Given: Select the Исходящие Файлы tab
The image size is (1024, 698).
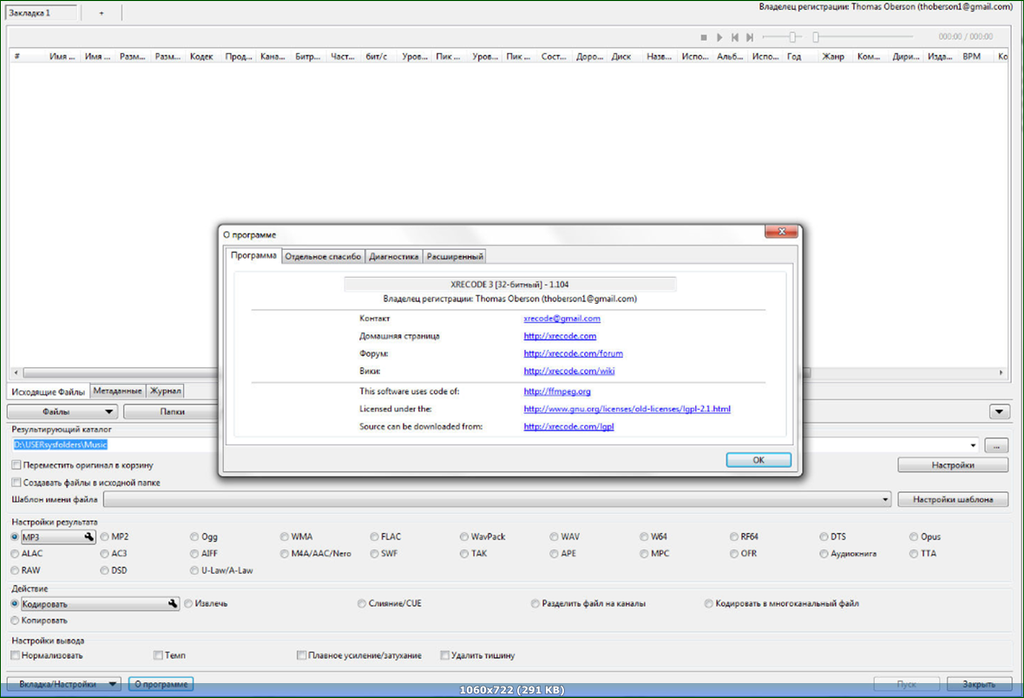Looking at the screenshot, I should [48, 392].
